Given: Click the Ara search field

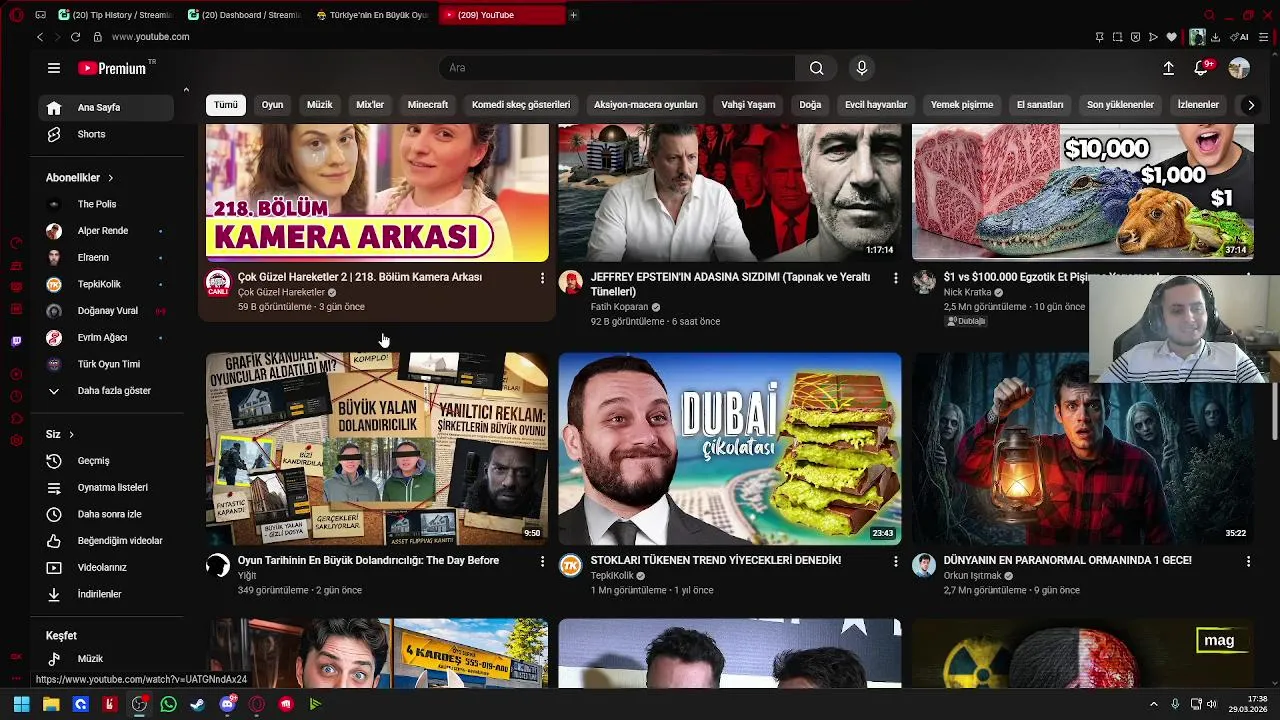Looking at the screenshot, I should 617,68.
